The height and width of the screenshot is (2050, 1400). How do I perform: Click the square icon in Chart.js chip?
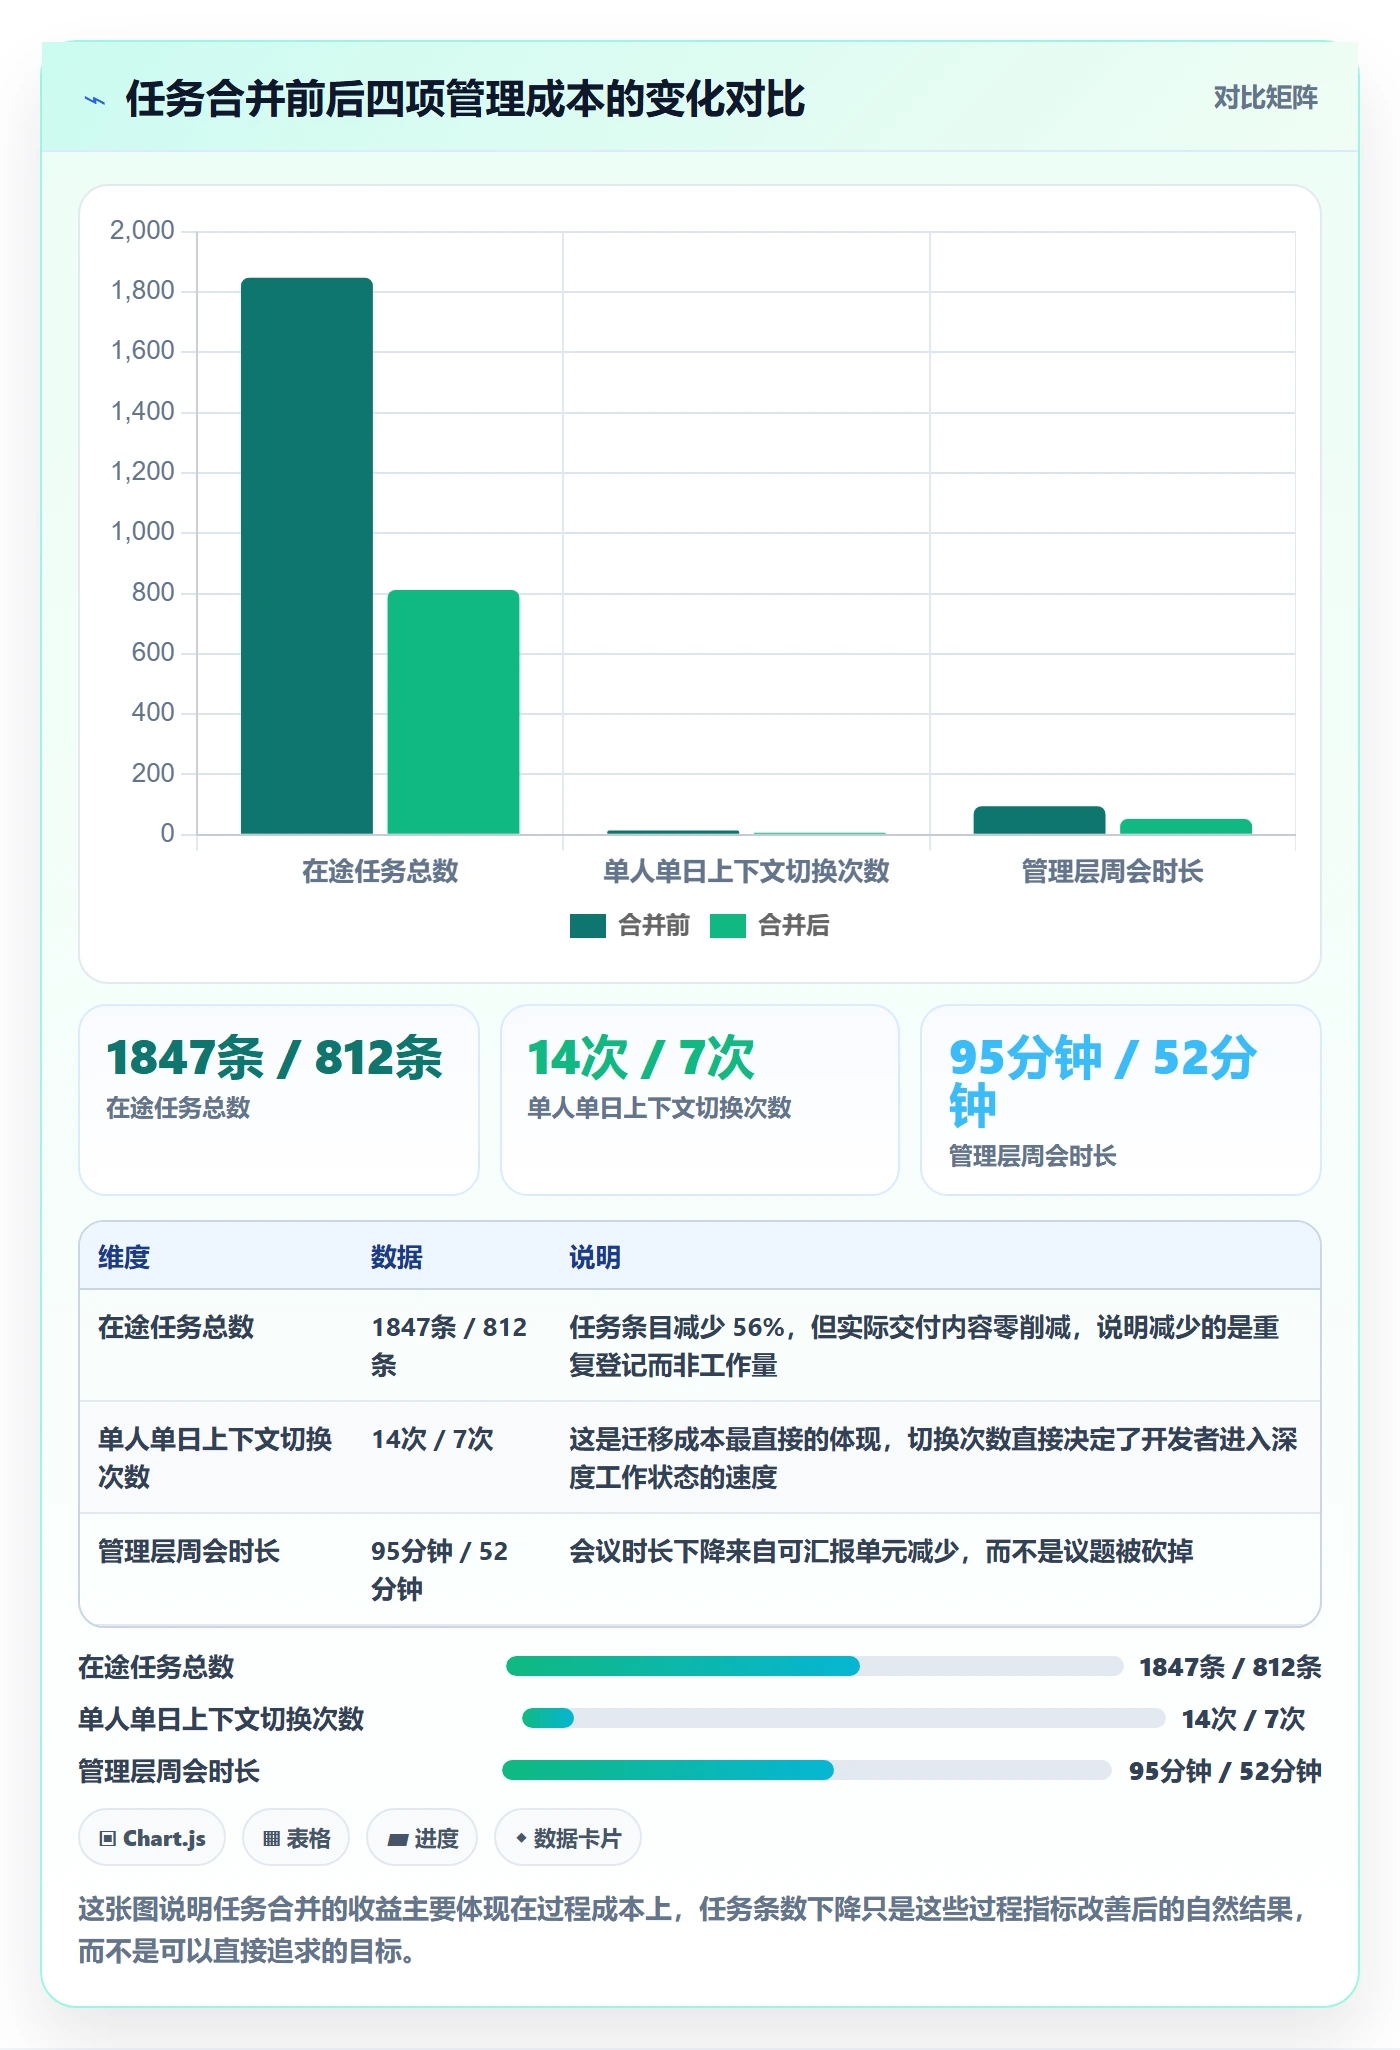point(108,1838)
